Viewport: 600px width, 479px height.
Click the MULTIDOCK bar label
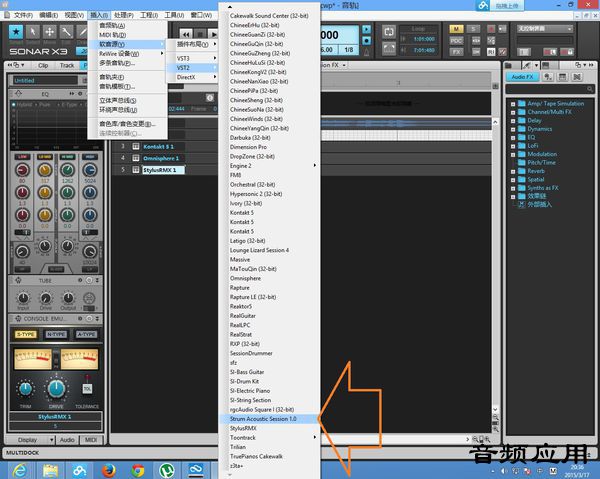pos(23,453)
